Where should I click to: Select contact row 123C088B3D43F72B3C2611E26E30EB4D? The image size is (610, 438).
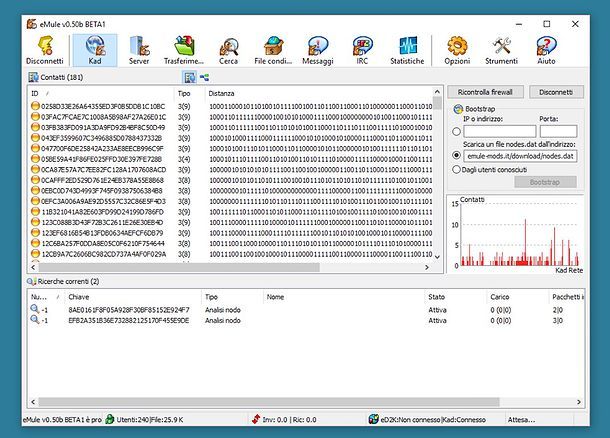231,222
